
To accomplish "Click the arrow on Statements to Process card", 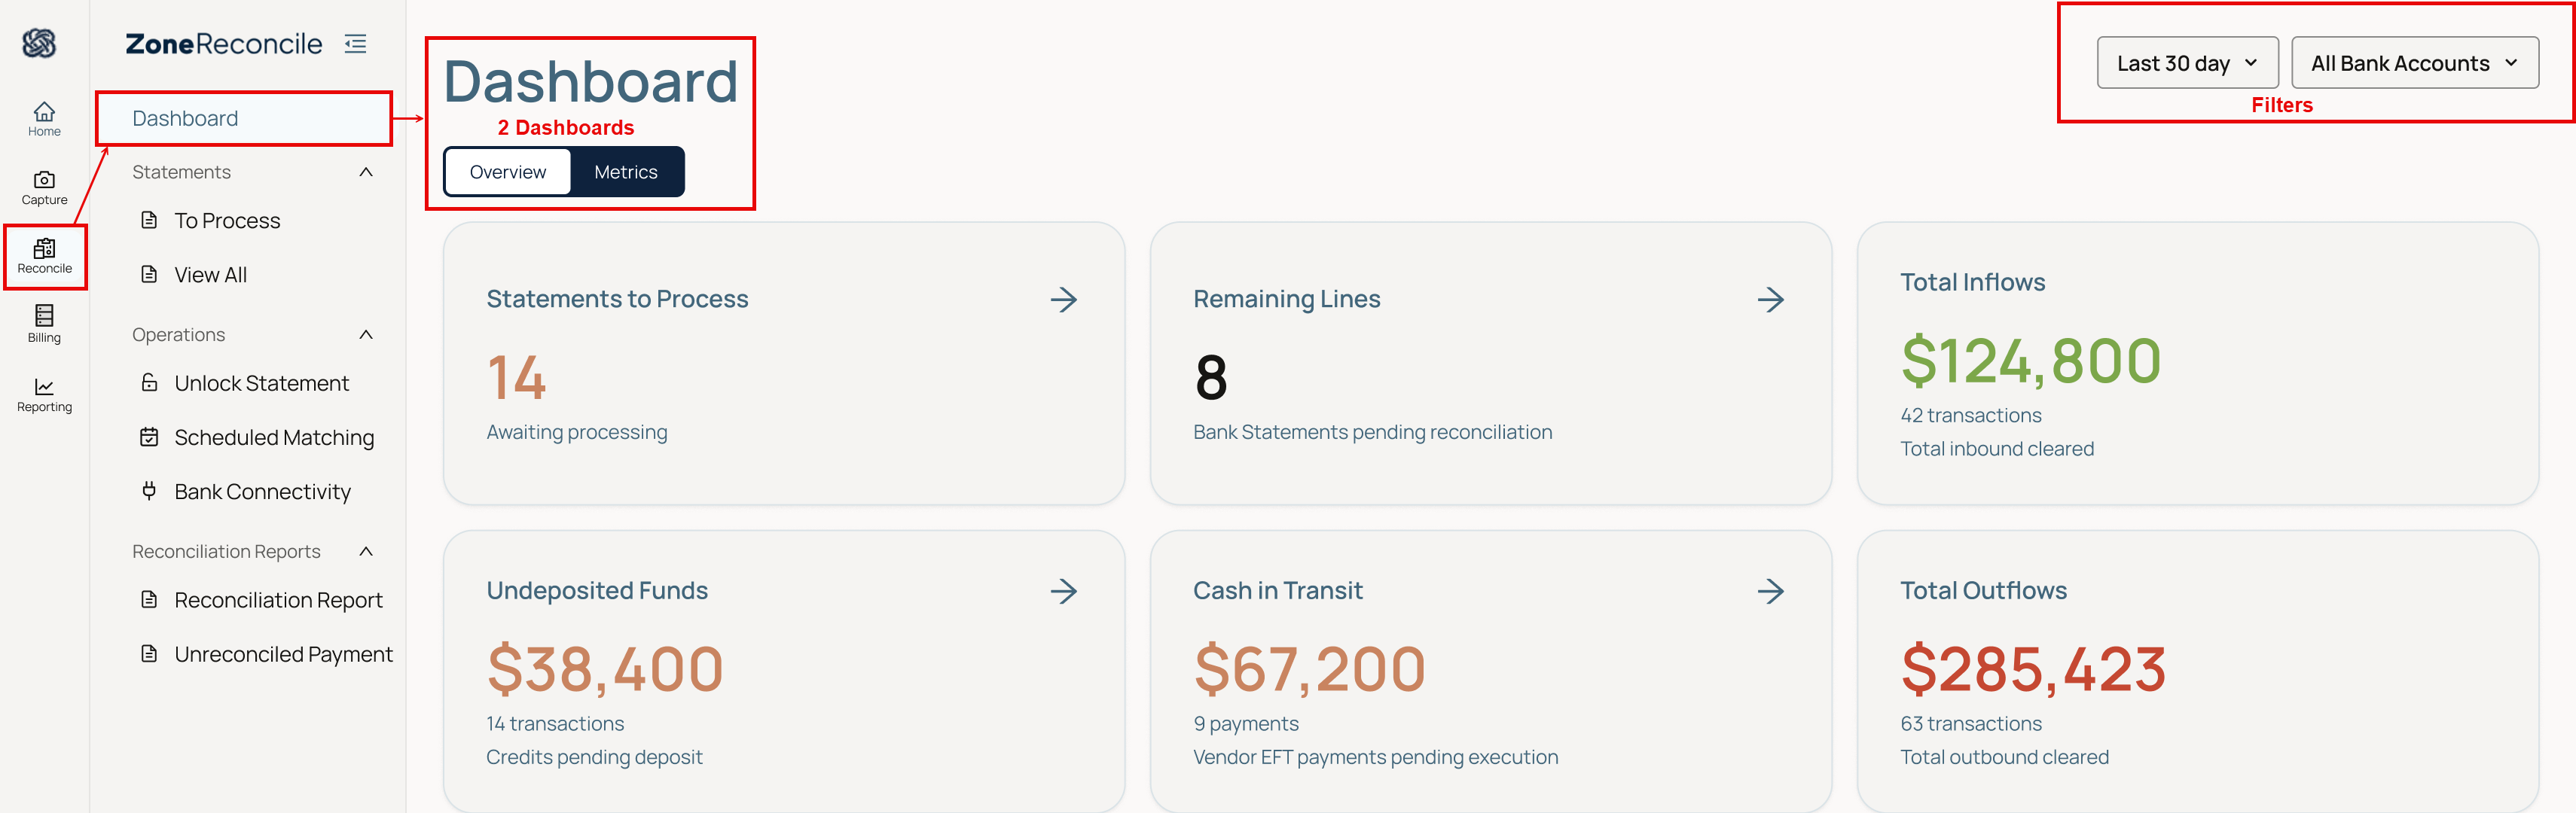I will tap(1064, 299).
